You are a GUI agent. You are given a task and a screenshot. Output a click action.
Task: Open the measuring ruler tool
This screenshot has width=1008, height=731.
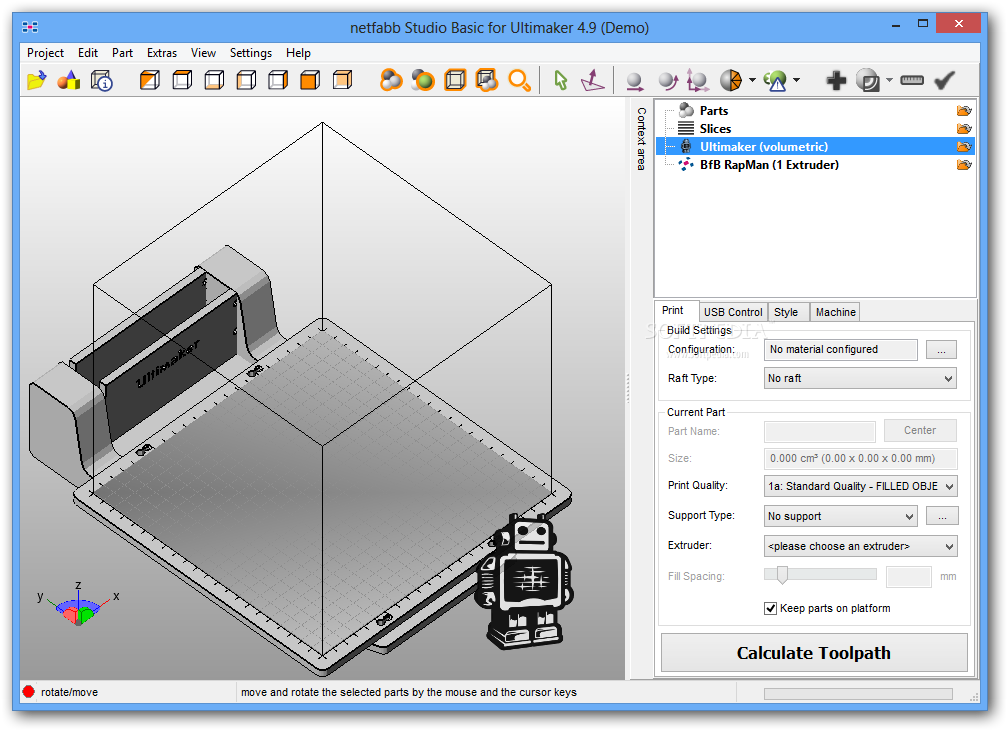pos(912,80)
